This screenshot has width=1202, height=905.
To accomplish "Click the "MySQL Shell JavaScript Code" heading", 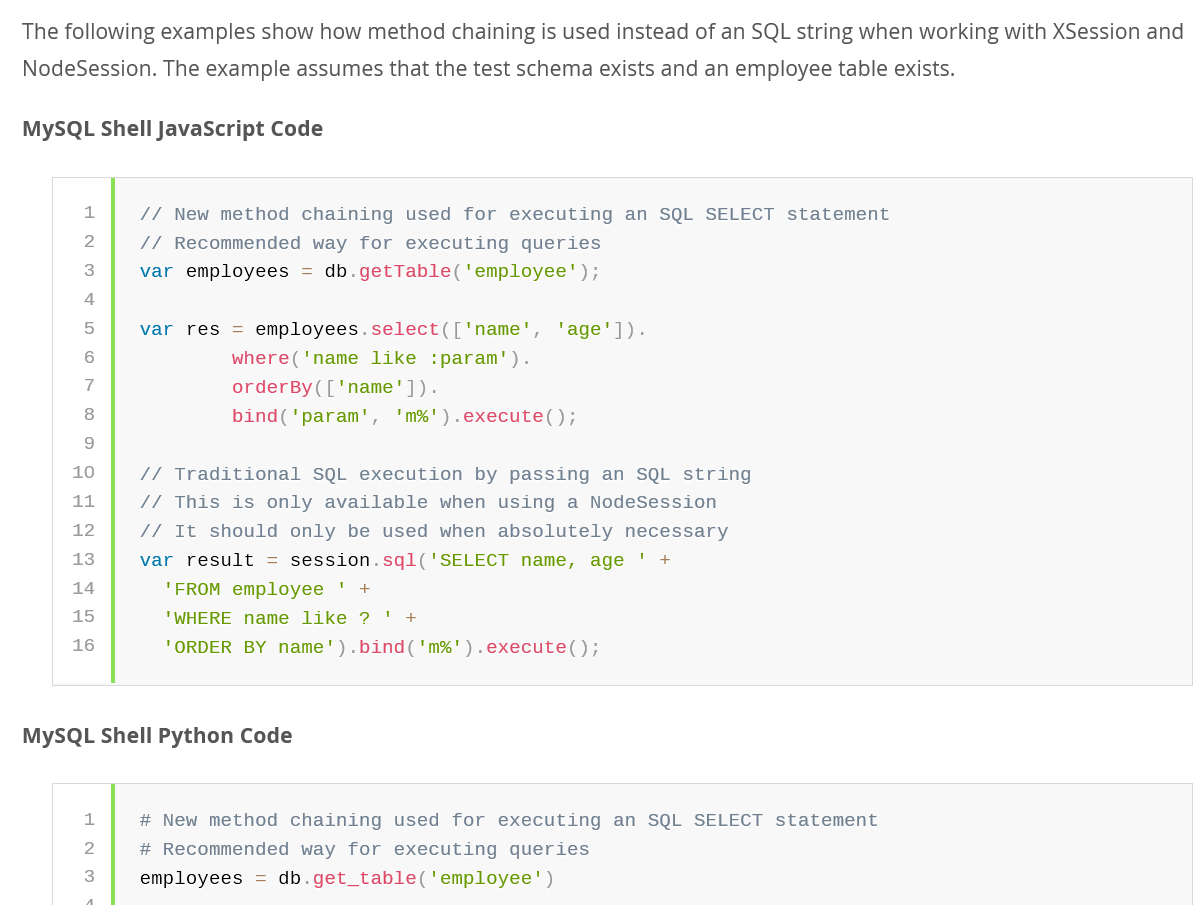I will coord(172,129).
